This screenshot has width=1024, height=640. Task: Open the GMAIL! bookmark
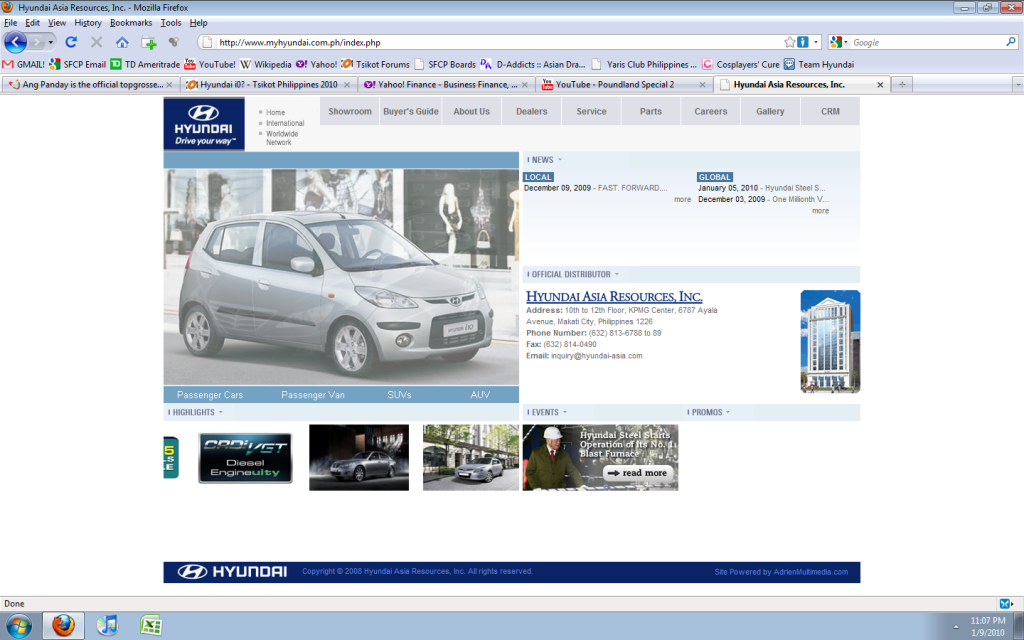pos(24,65)
